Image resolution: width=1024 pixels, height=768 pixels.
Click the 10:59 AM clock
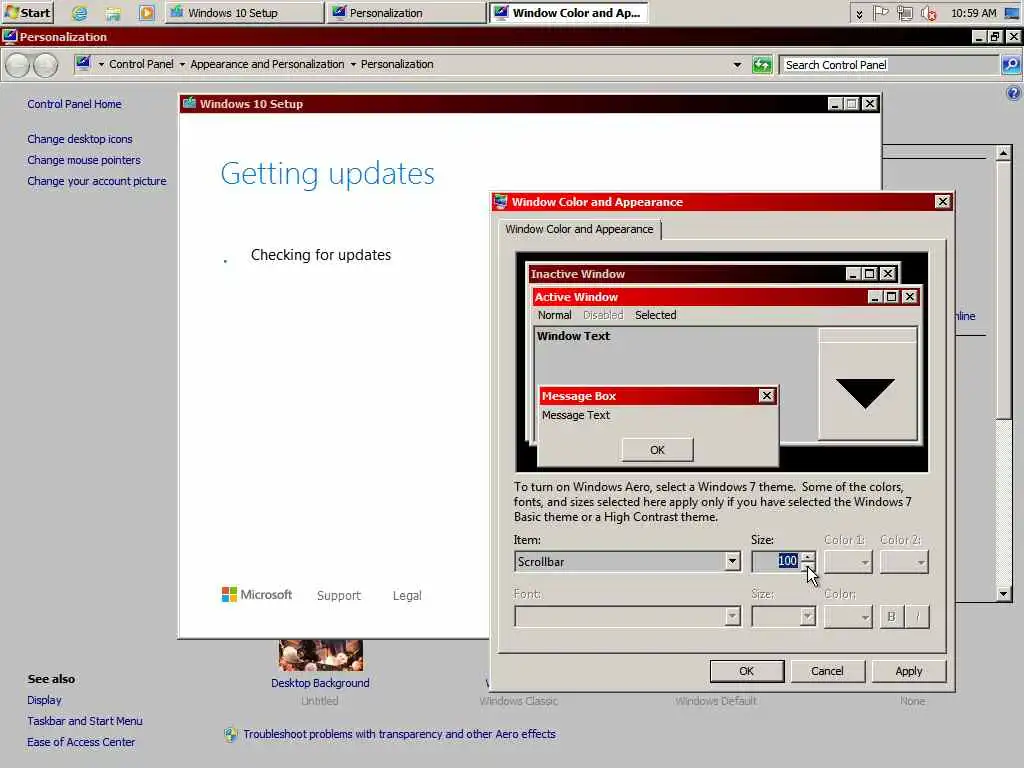(x=973, y=13)
